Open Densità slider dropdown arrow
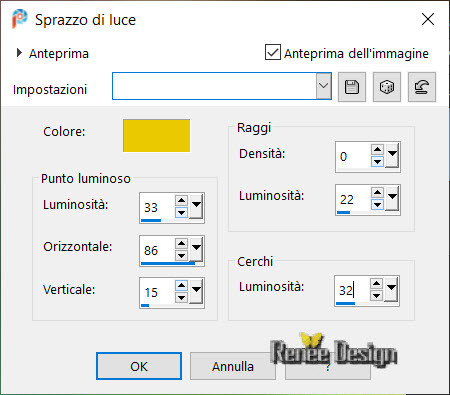The width and height of the screenshot is (450, 395). click(392, 156)
